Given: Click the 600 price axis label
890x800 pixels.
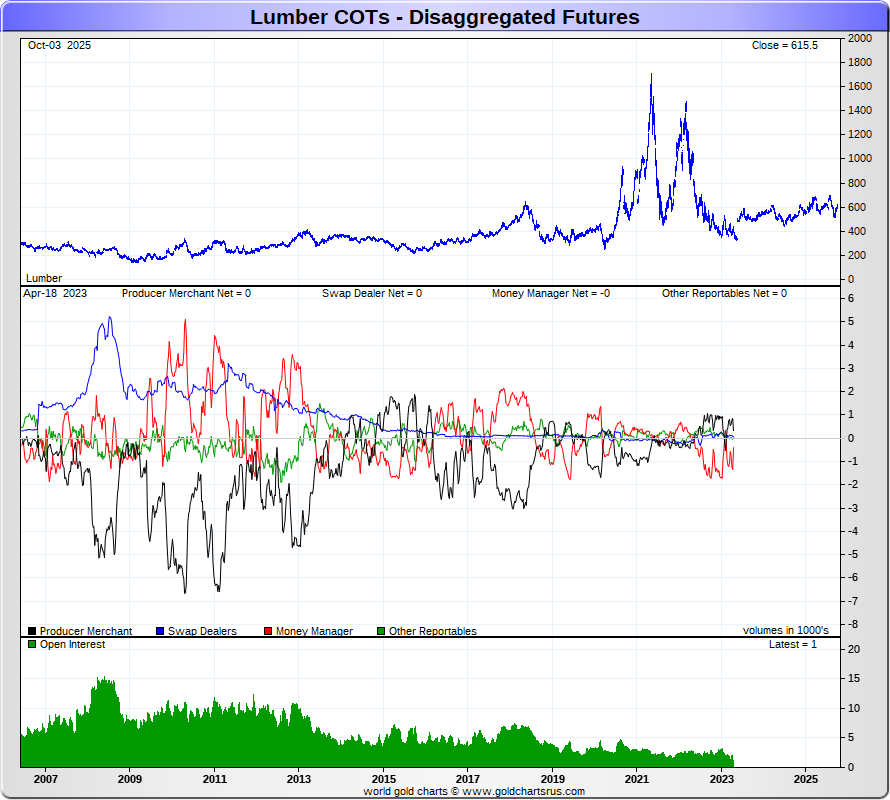Looking at the screenshot, I should click(x=857, y=207).
